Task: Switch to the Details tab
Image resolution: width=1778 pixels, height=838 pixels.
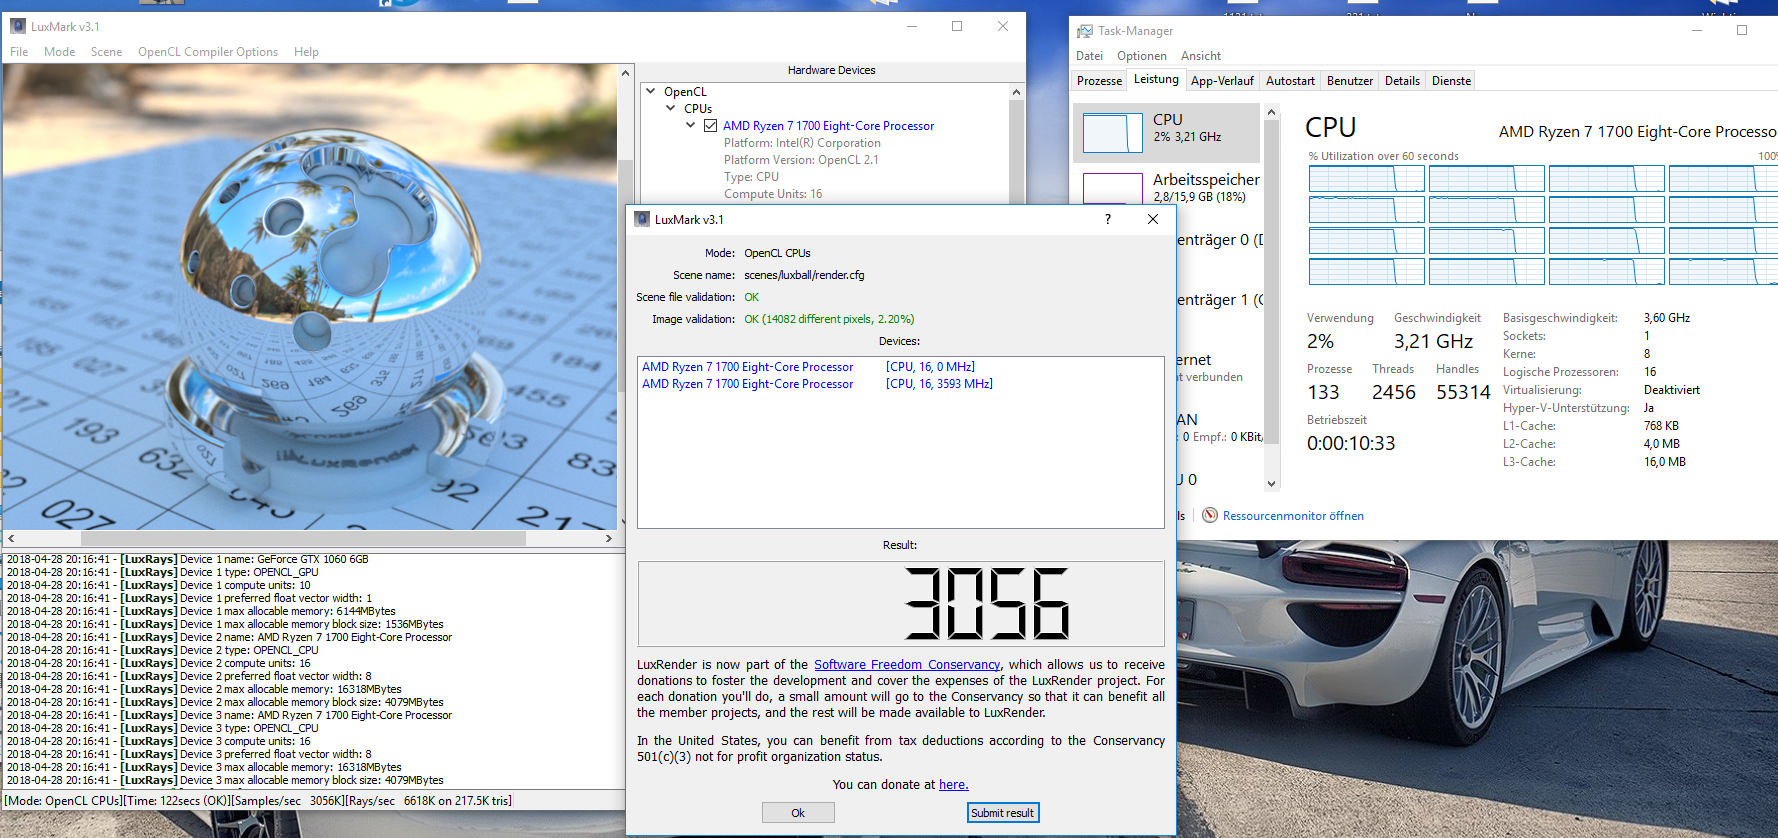Action: pos(1402,81)
